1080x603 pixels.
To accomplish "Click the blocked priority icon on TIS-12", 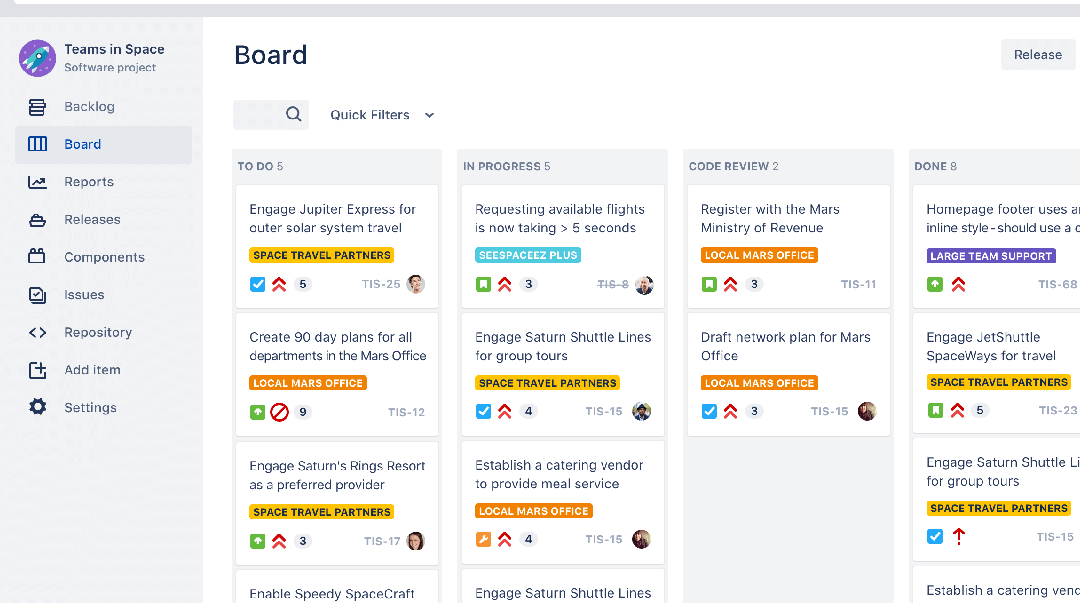I will (x=279, y=412).
